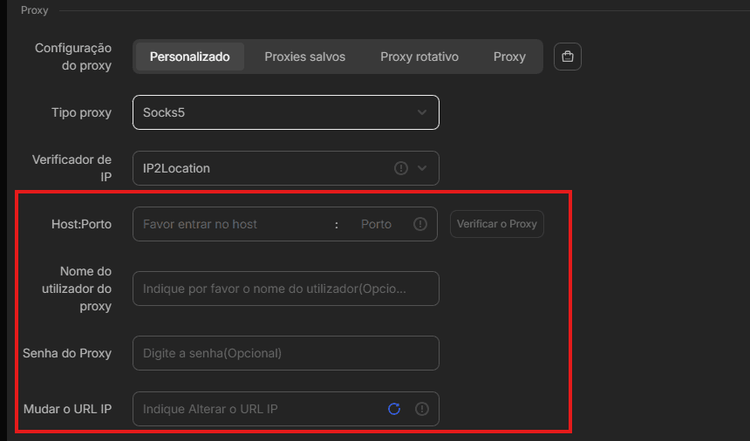The height and width of the screenshot is (441, 750).
Task: Click the Proxy section heading
Action: [34, 10]
